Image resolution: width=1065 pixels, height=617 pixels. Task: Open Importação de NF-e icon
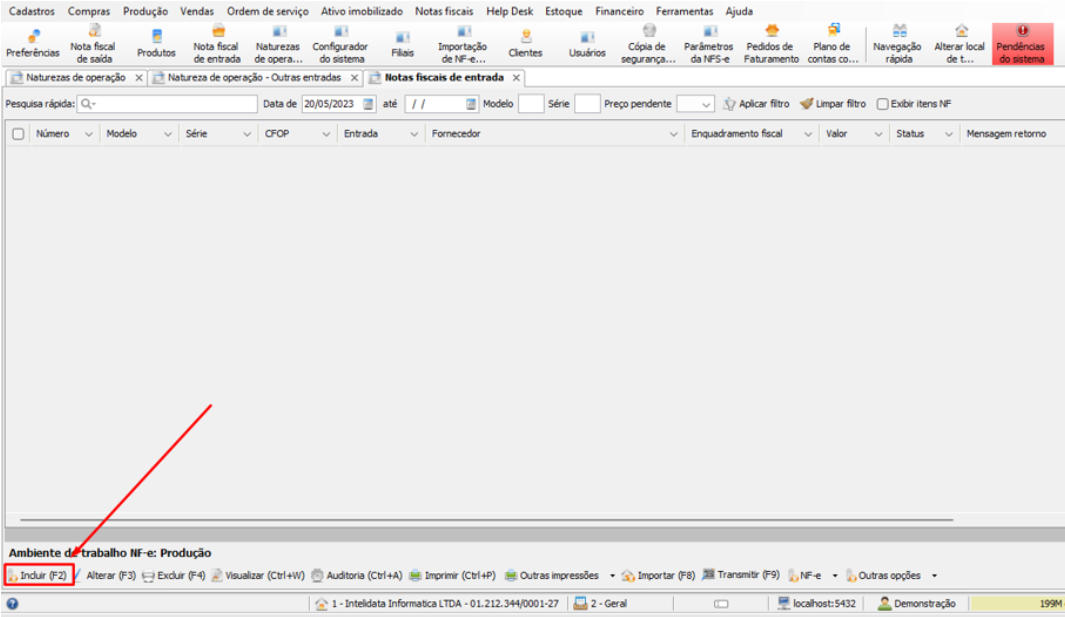(x=463, y=43)
